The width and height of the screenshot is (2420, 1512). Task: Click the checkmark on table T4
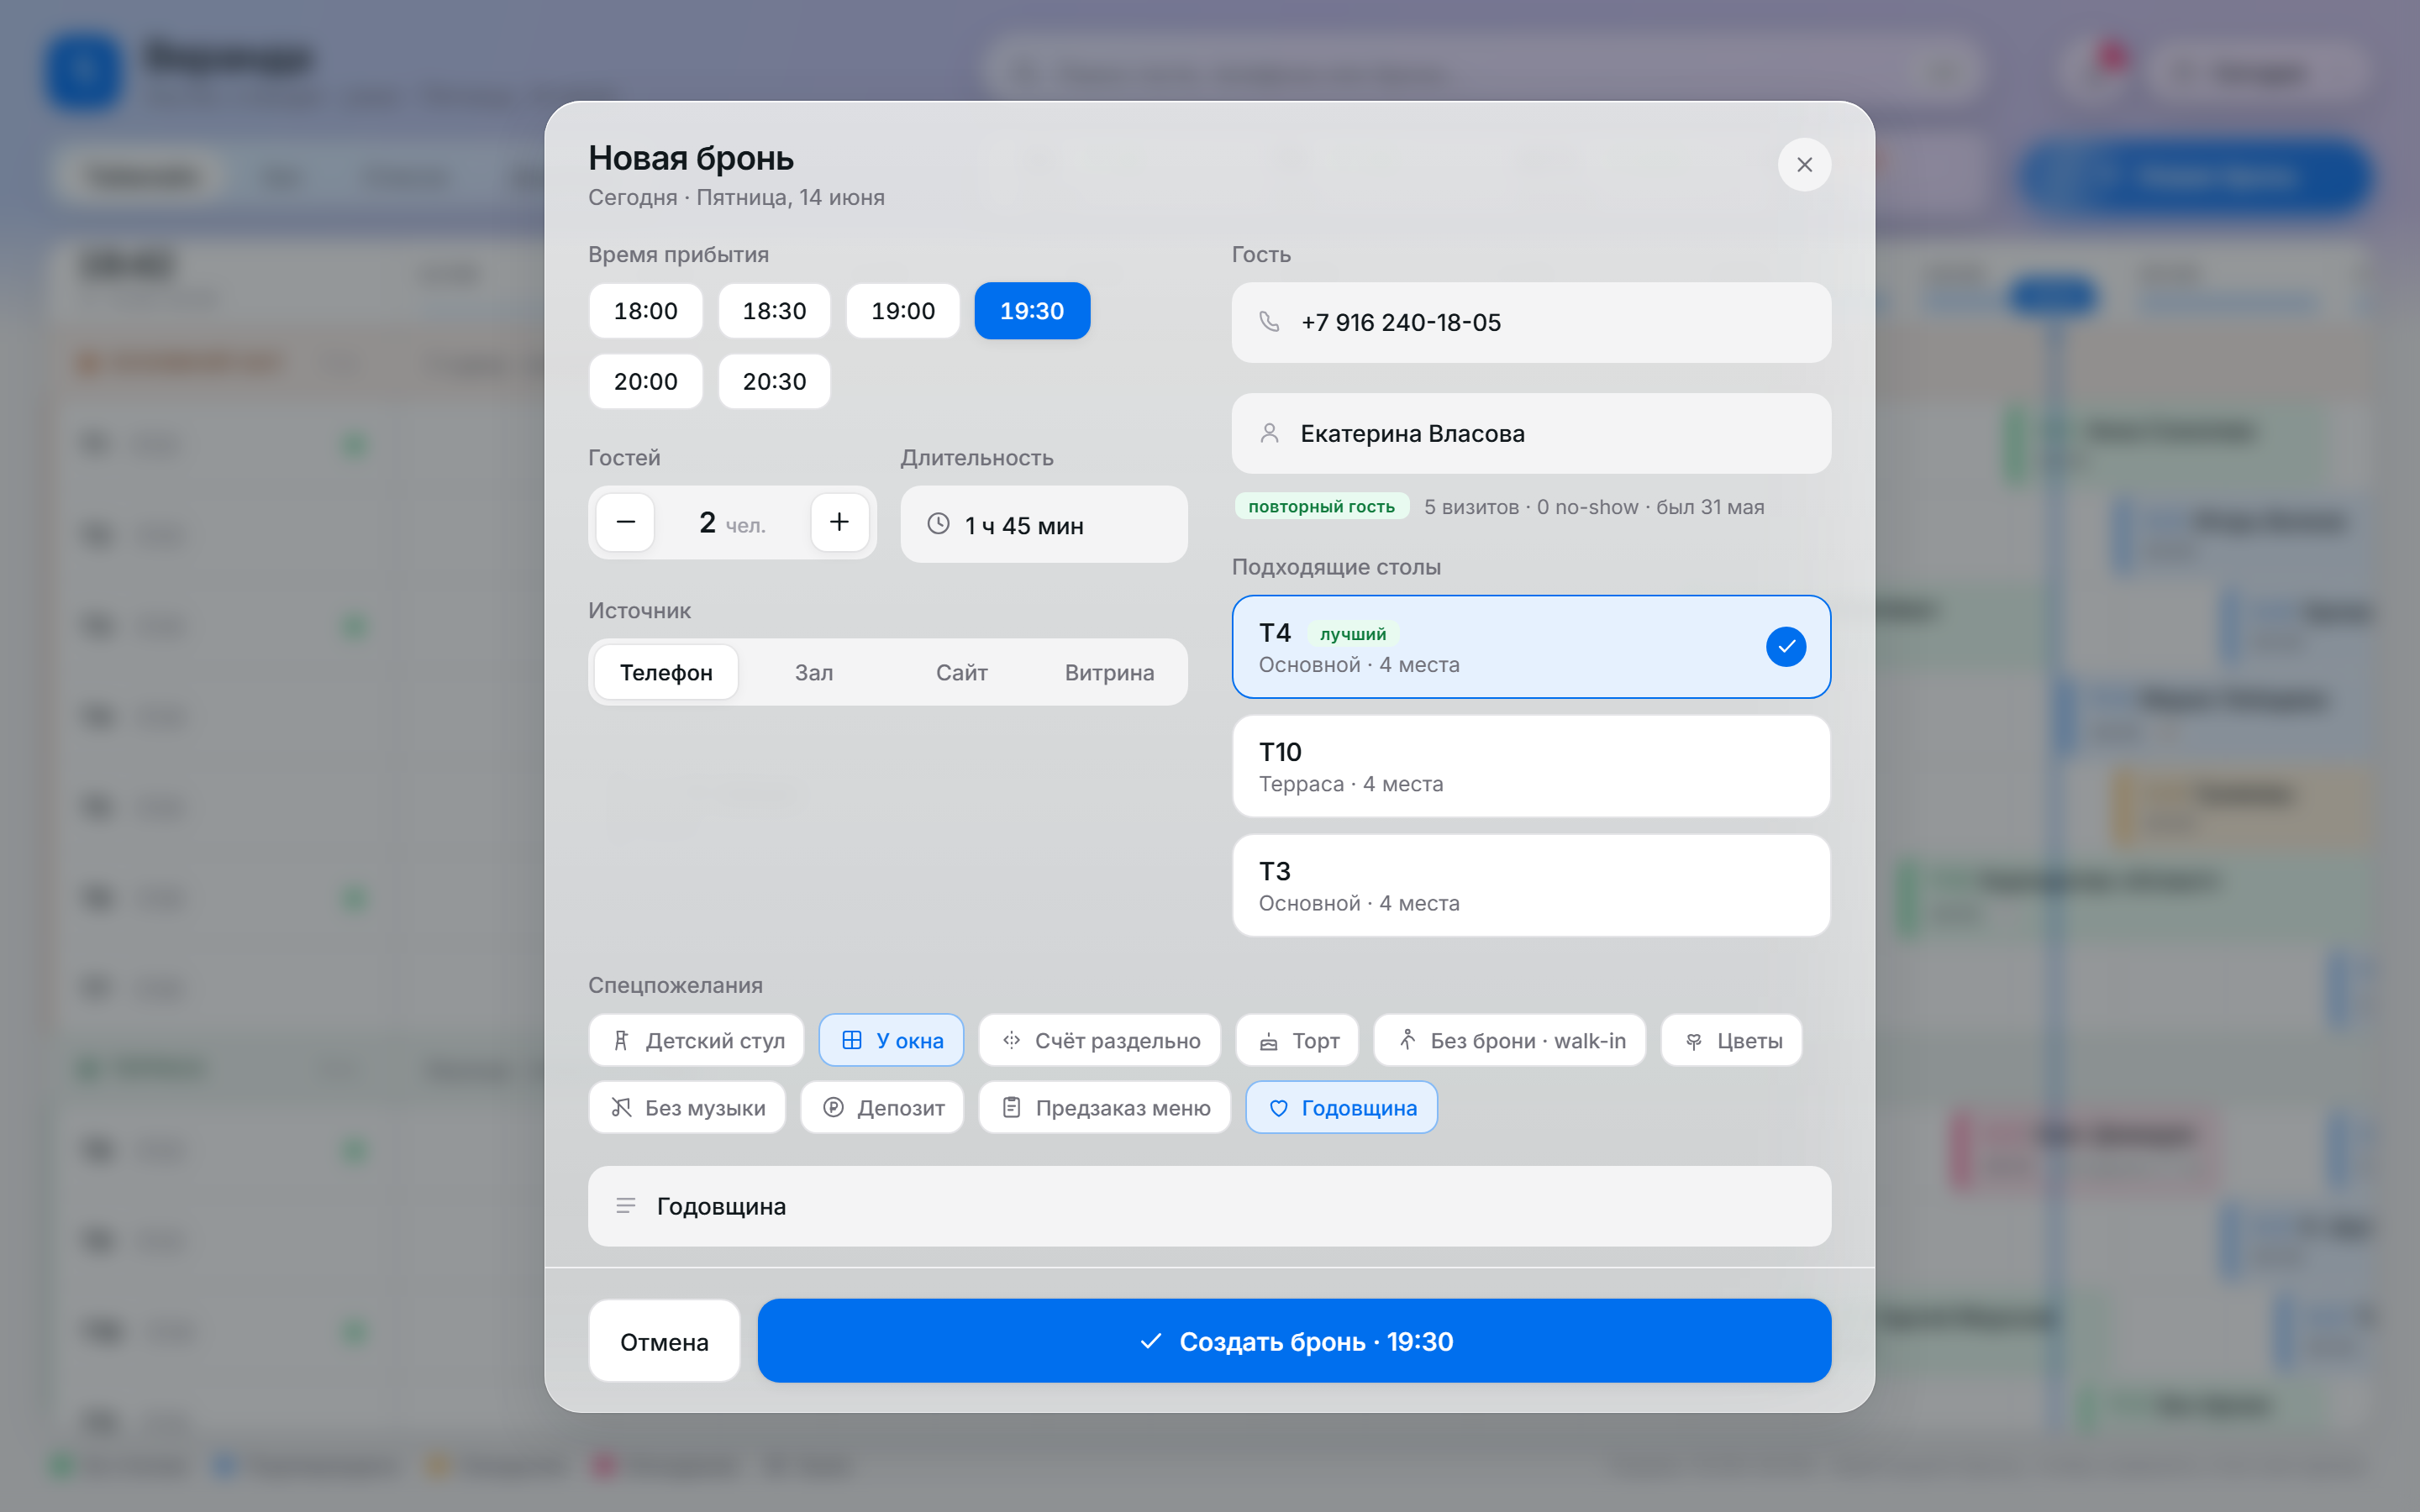click(1786, 647)
